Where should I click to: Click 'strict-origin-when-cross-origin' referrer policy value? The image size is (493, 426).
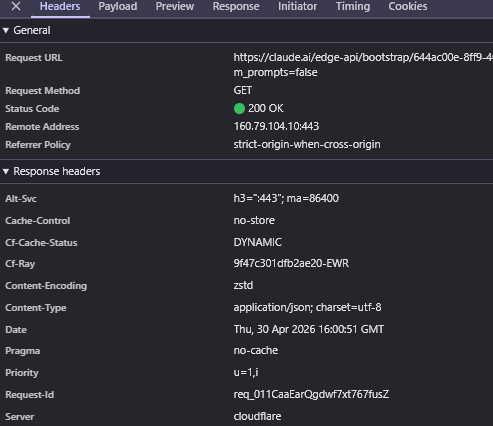(x=307, y=144)
